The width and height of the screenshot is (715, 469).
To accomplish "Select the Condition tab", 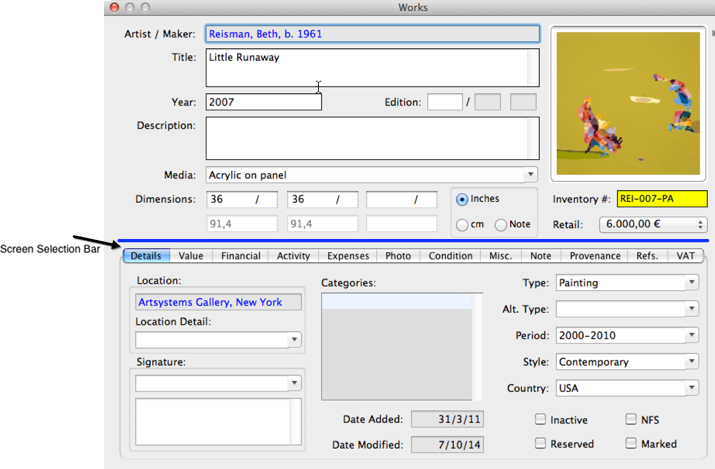I will click(x=450, y=256).
